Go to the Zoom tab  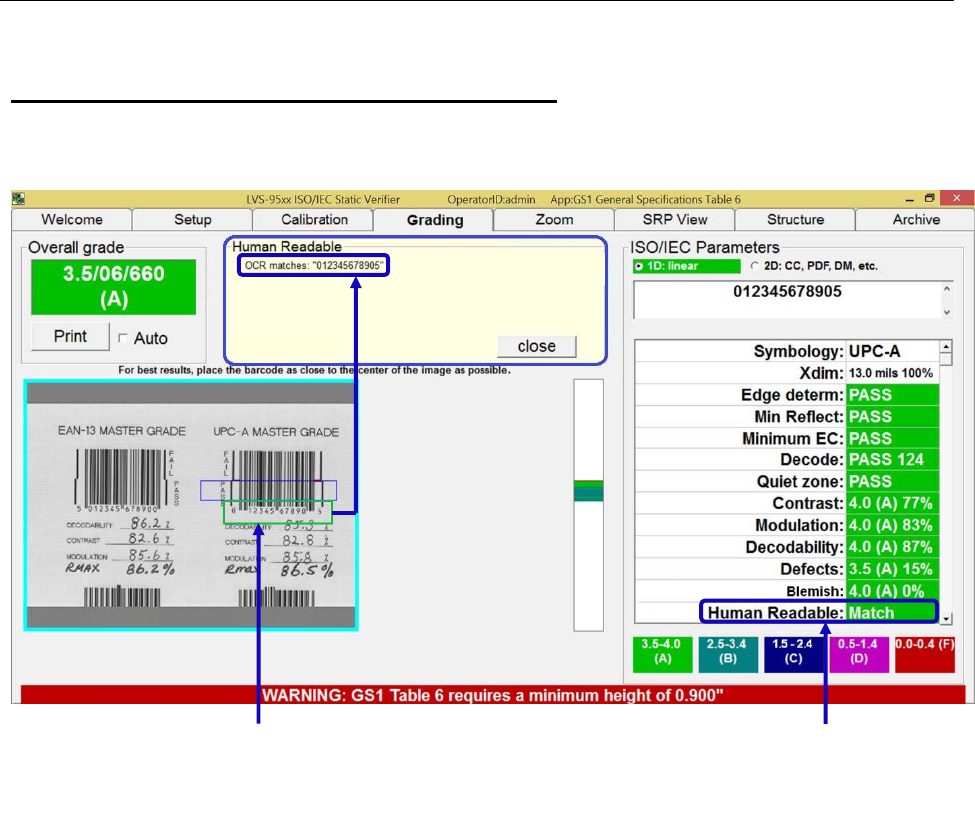click(554, 219)
